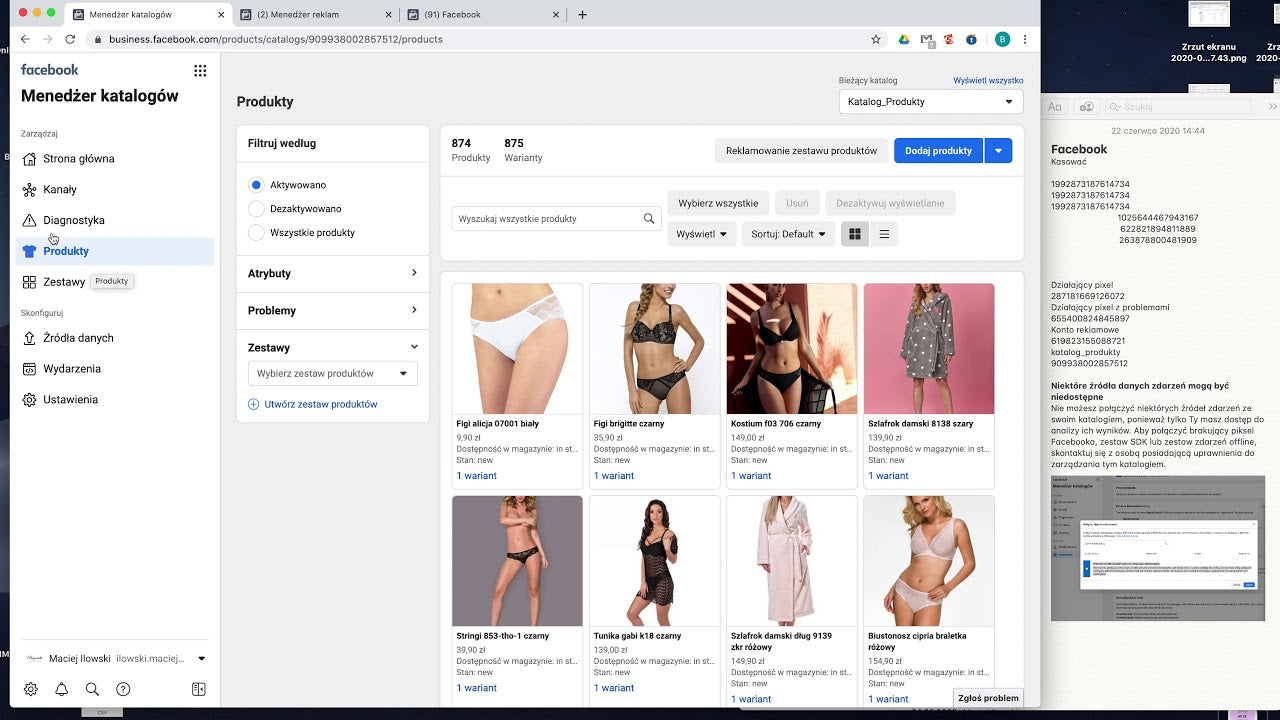Open the Katalog_Produkty catalog dropdown
This screenshot has width=1280, height=720.
point(931,102)
